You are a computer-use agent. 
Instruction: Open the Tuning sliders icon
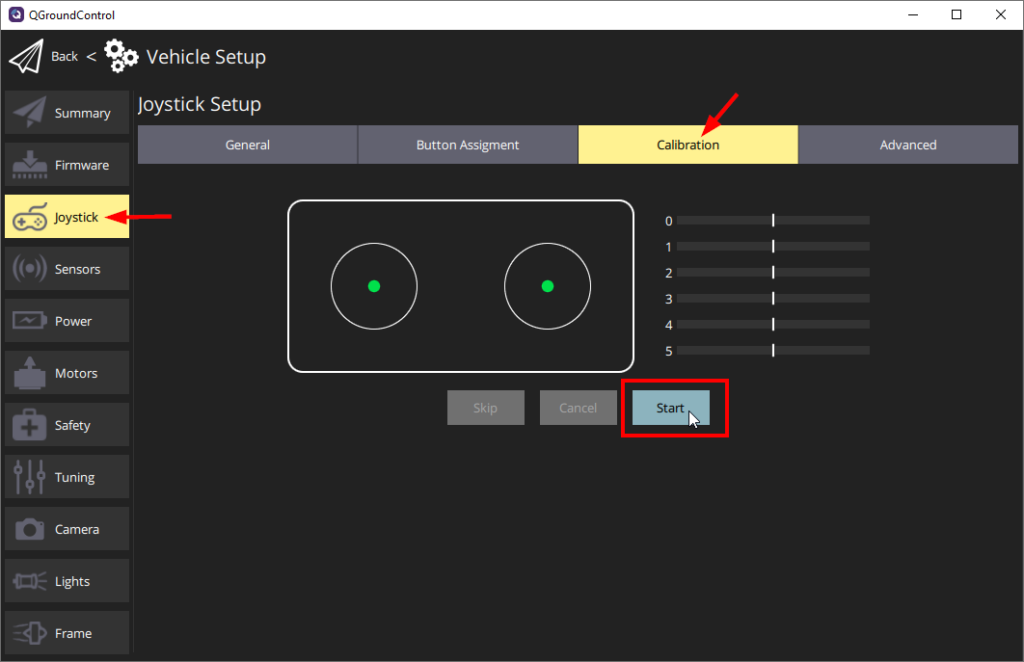[31, 476]
